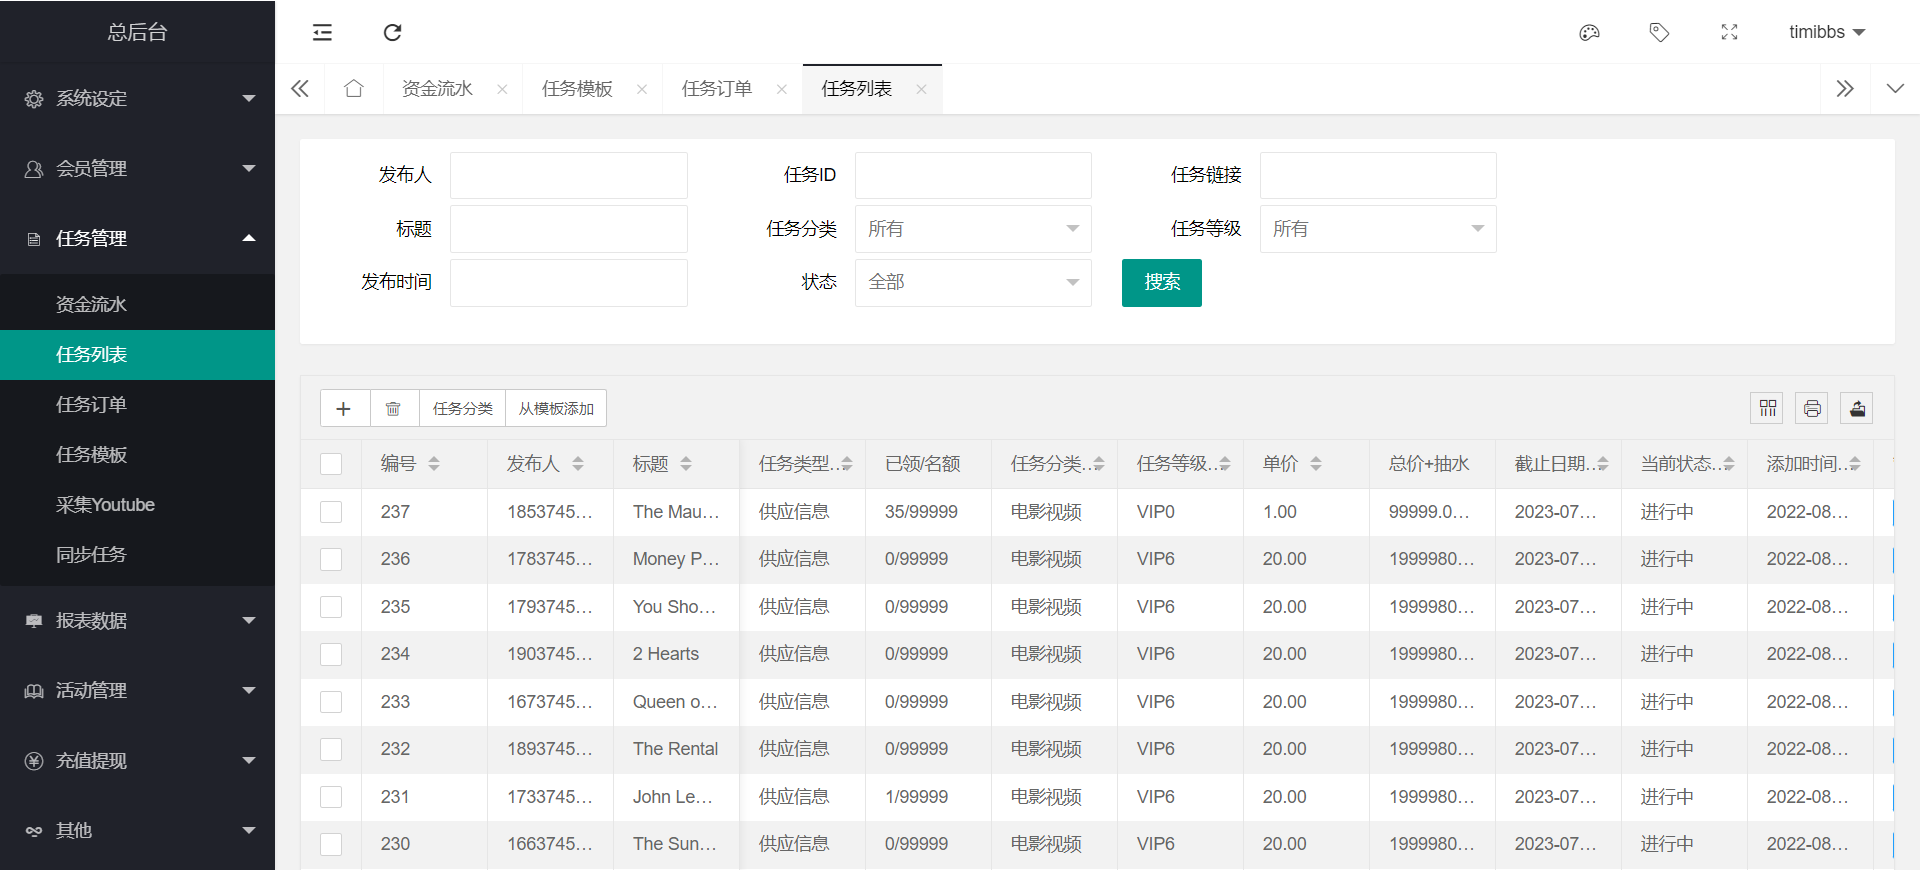
Task: Open the column filter grid icon
Action: (x=1767, y=408)
